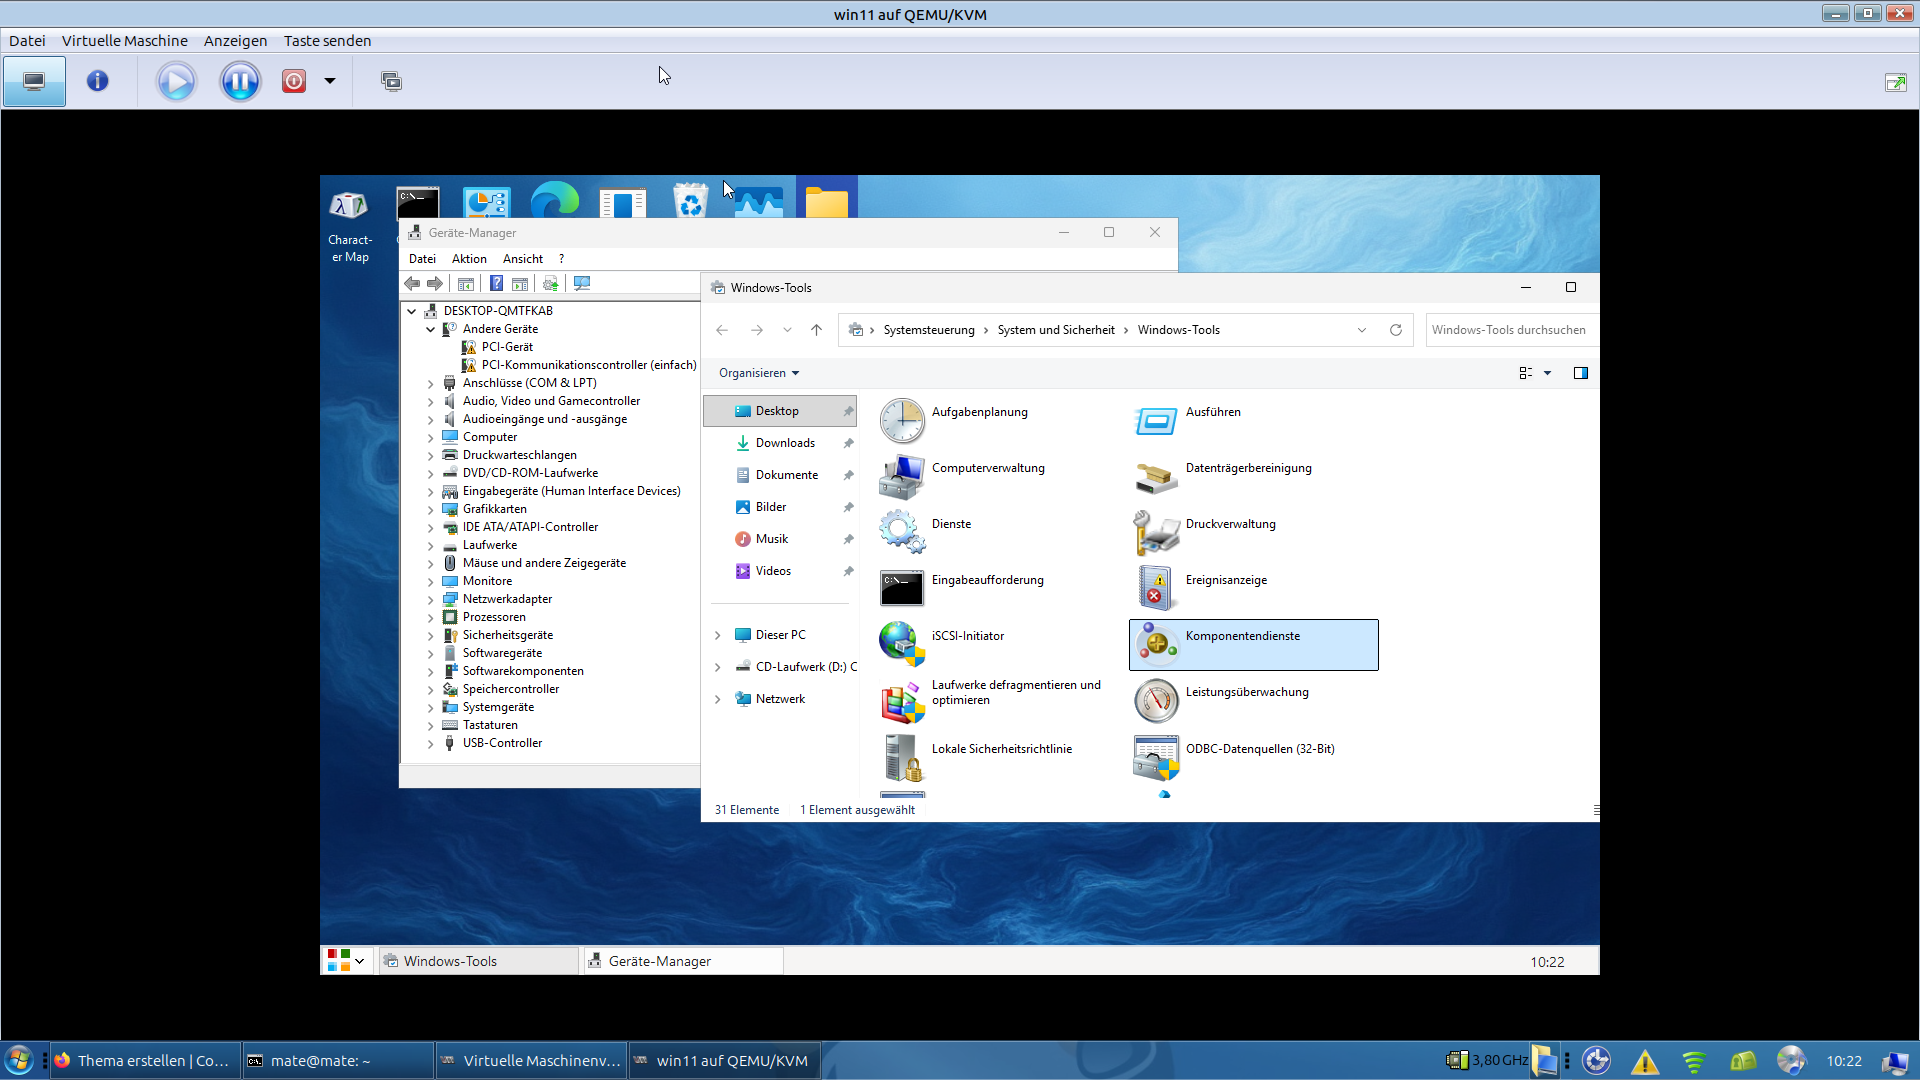This screenshot has height=1080, width=1920.
Task: Open view options dropdown arrow in Explorer
Action: (x=1547, y=373)
